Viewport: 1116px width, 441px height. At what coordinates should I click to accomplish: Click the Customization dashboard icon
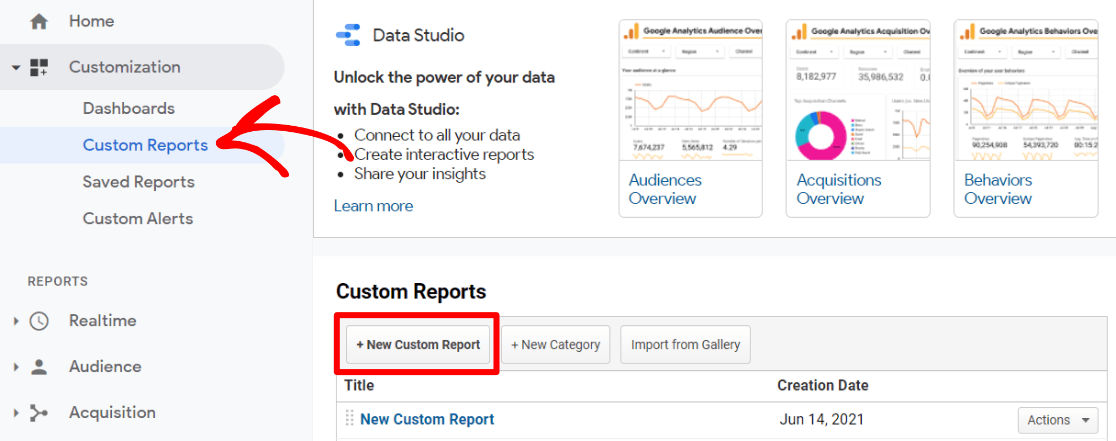coord(38,68)
